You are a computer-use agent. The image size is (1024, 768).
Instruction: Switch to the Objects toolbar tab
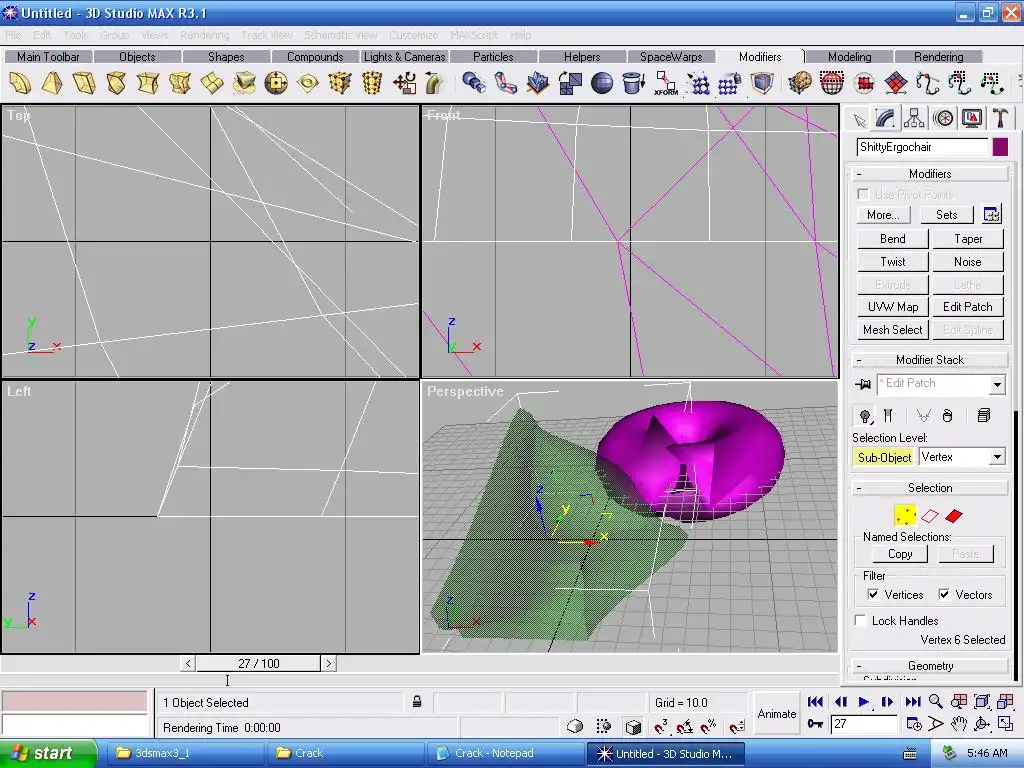click(x=137, y=57)
